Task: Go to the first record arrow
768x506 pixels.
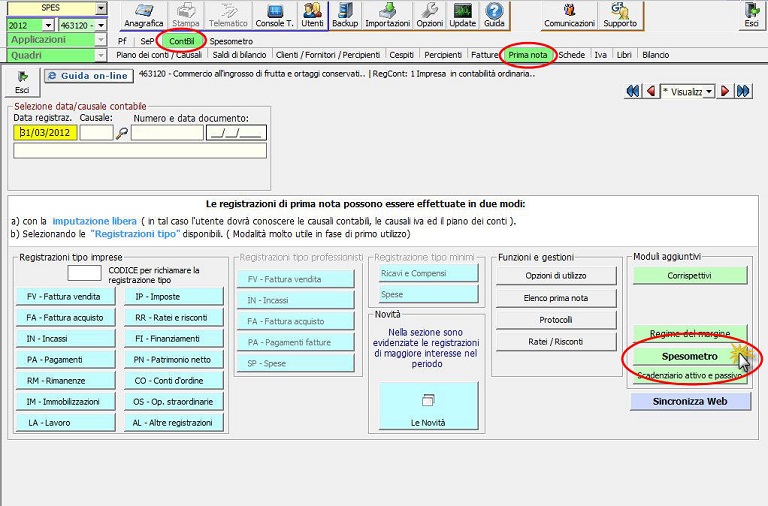Action: pos(633,91)
